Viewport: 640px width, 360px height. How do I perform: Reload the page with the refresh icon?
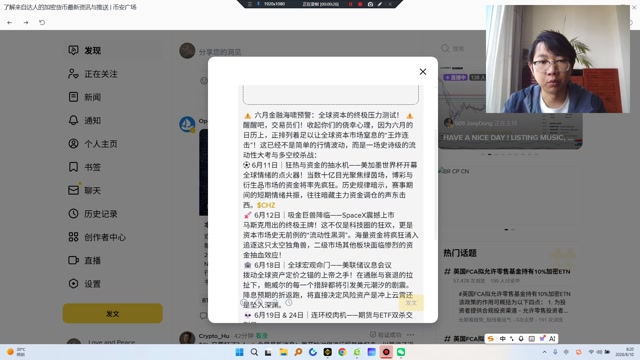[42, 22]
